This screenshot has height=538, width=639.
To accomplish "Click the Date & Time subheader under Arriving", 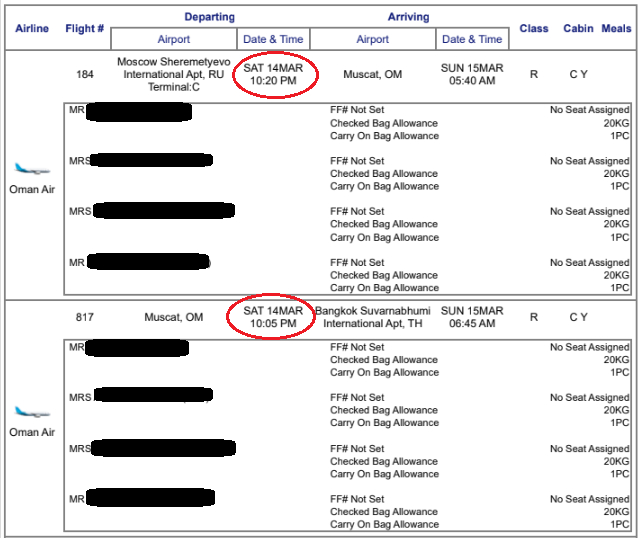I will [x=472, y=40].
